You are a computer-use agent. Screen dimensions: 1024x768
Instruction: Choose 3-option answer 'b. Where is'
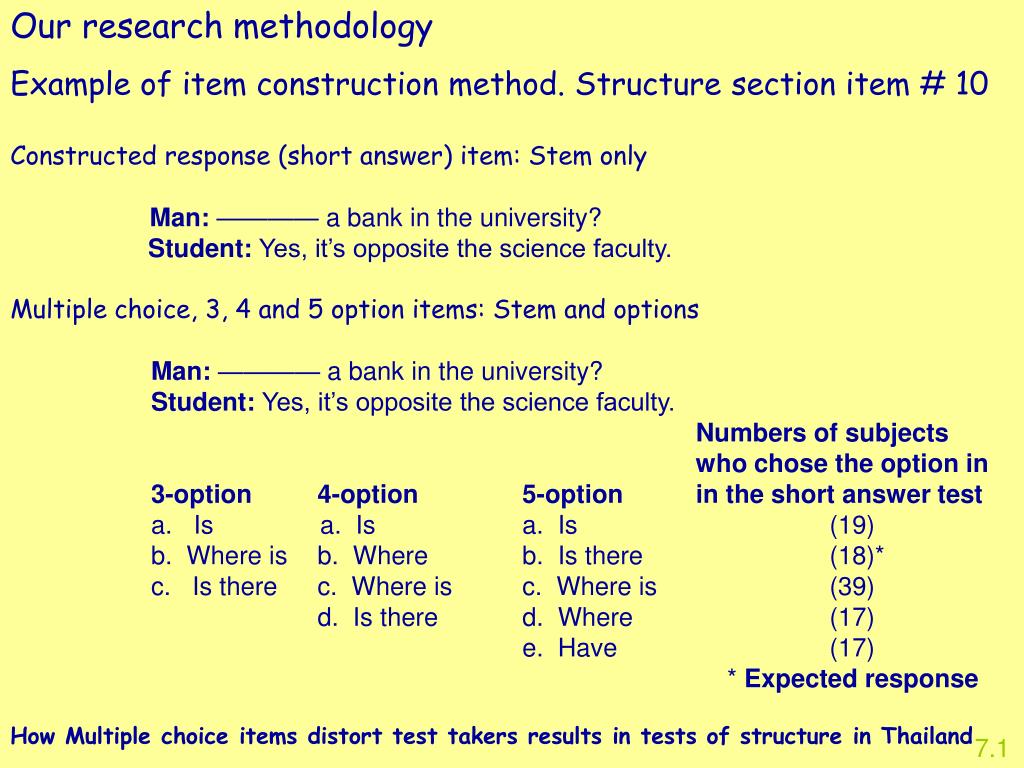[x=219, y=556]
